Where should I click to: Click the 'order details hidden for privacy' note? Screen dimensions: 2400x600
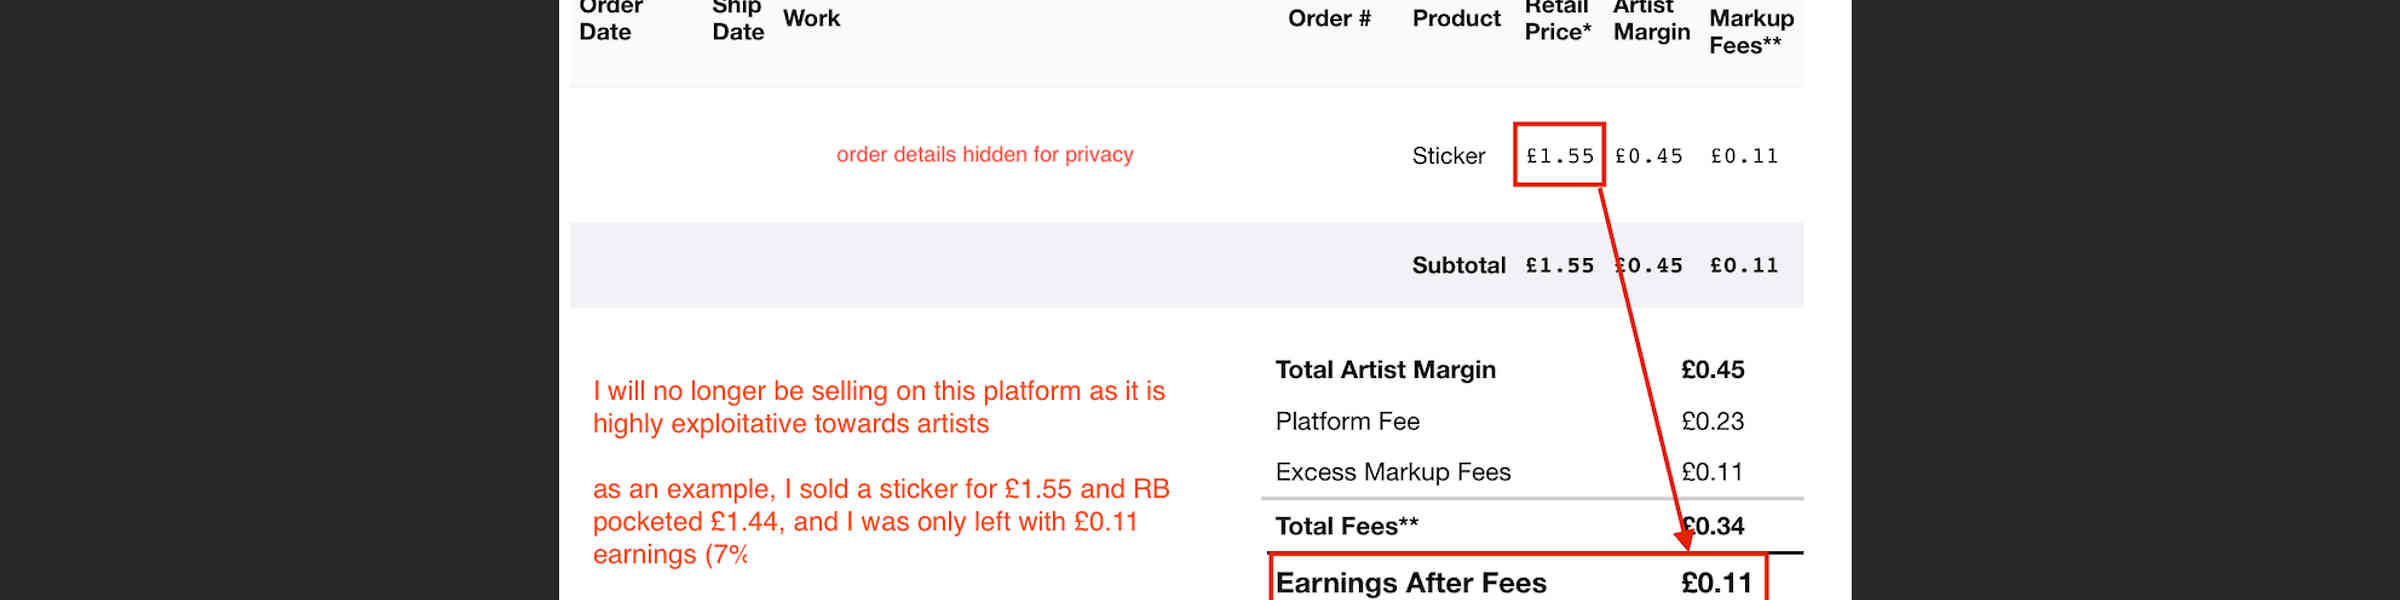985,154
